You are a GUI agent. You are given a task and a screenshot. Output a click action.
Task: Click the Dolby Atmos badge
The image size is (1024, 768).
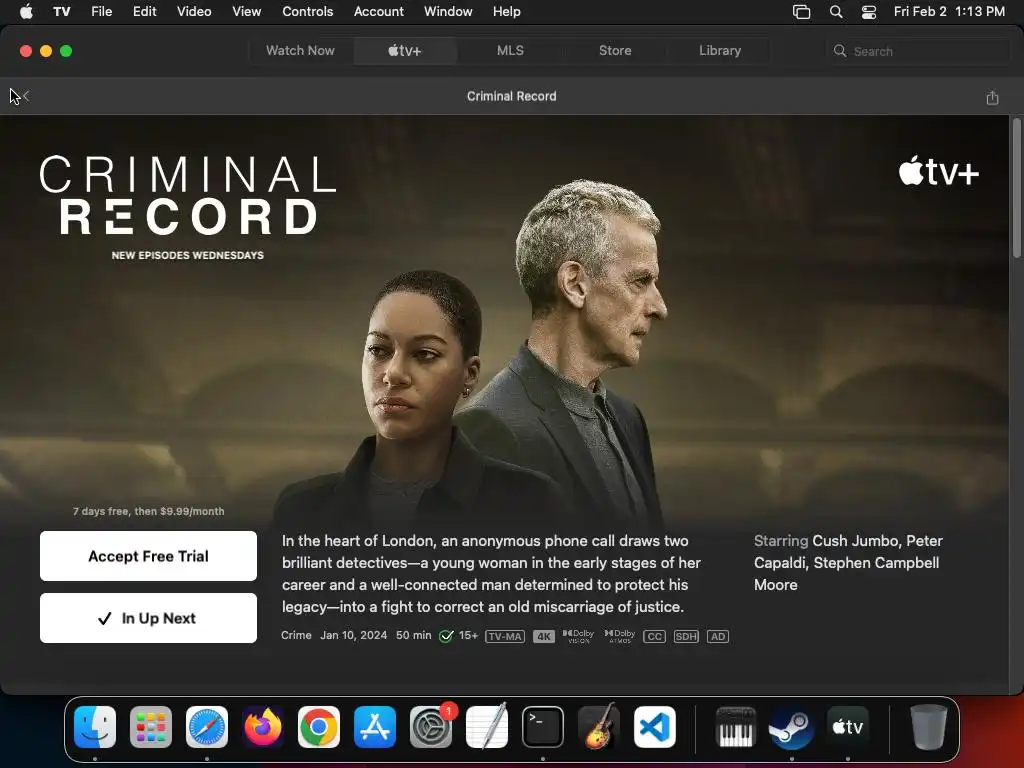click(619, 636)
